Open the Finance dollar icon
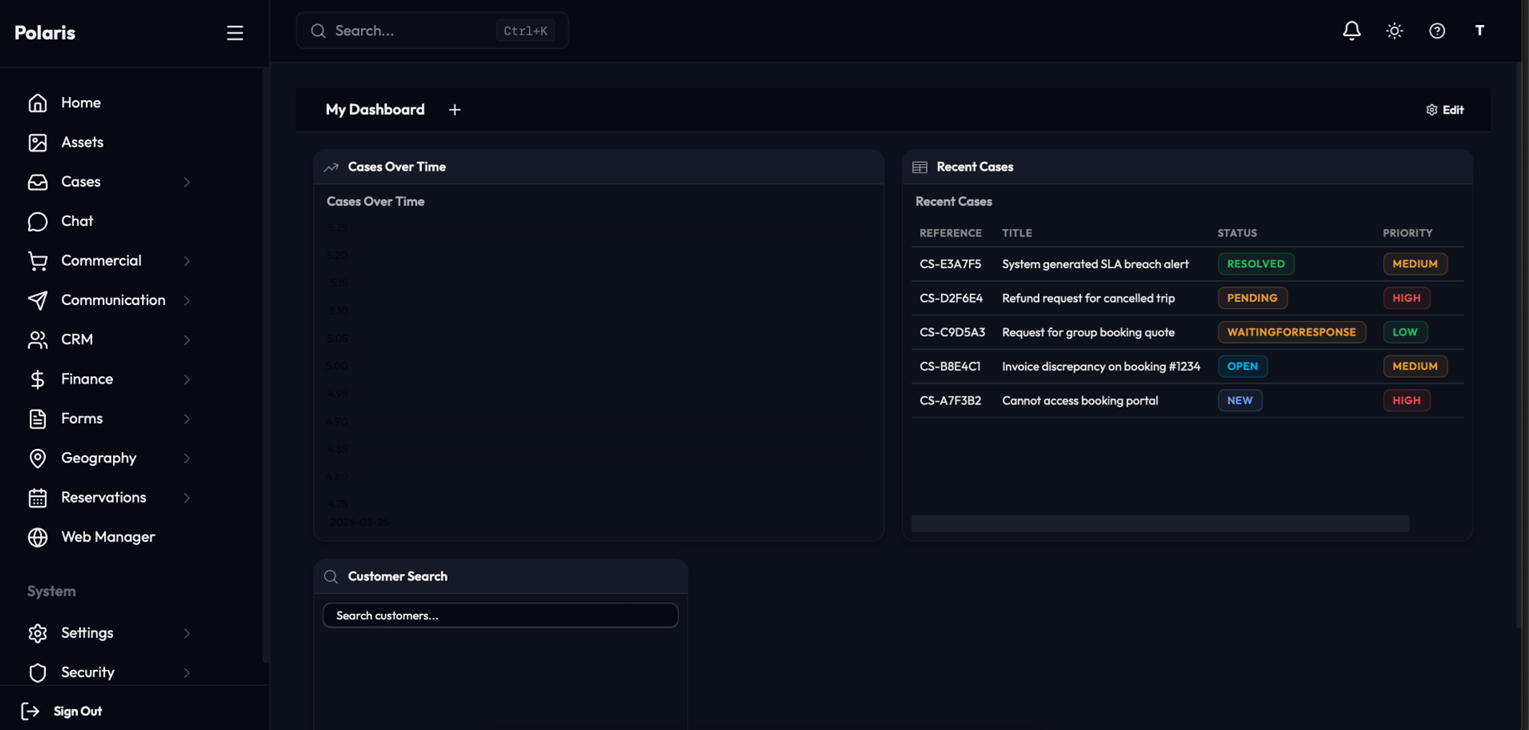The height and width of the screenshot is (730, 1529). pyautogui.click(x=37, y=379)
